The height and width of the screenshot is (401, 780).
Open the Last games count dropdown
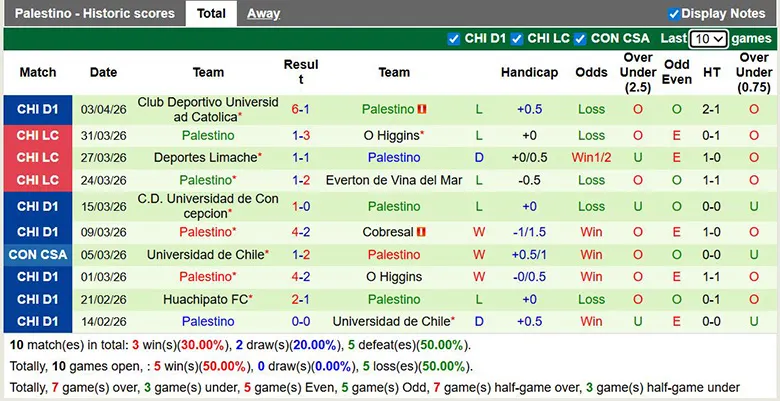click(x=707, y=39)
